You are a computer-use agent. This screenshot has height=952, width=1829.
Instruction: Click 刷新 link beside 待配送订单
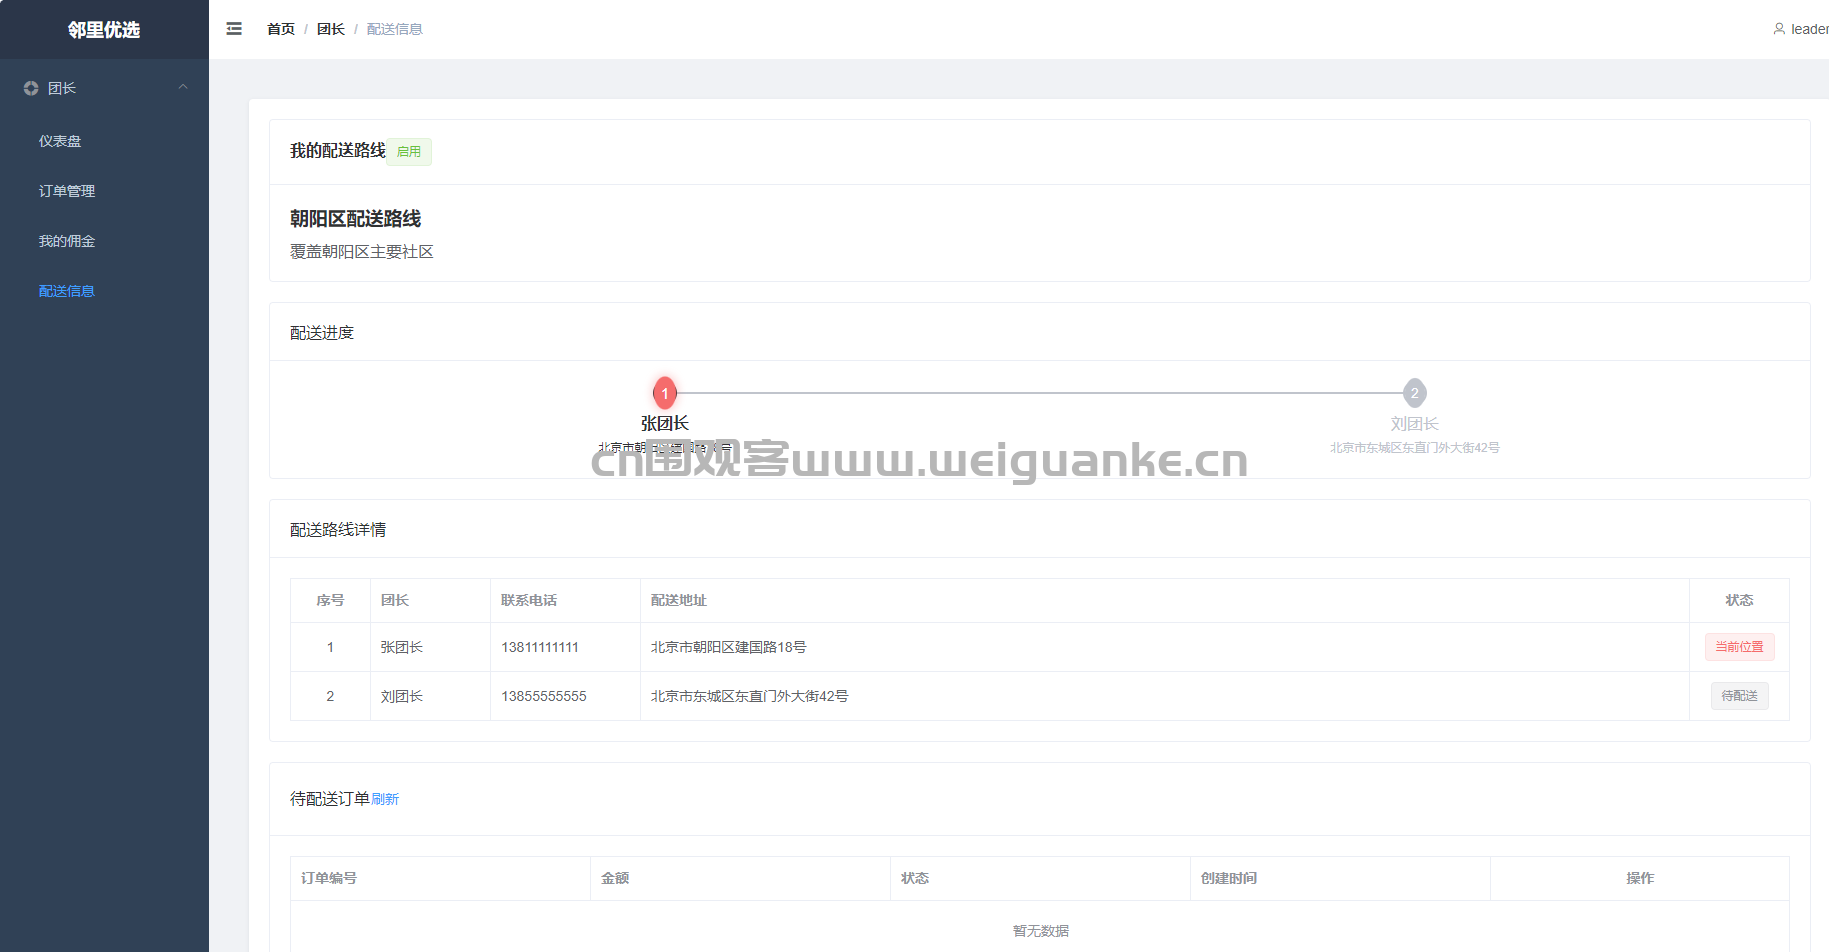coord(385,799)
